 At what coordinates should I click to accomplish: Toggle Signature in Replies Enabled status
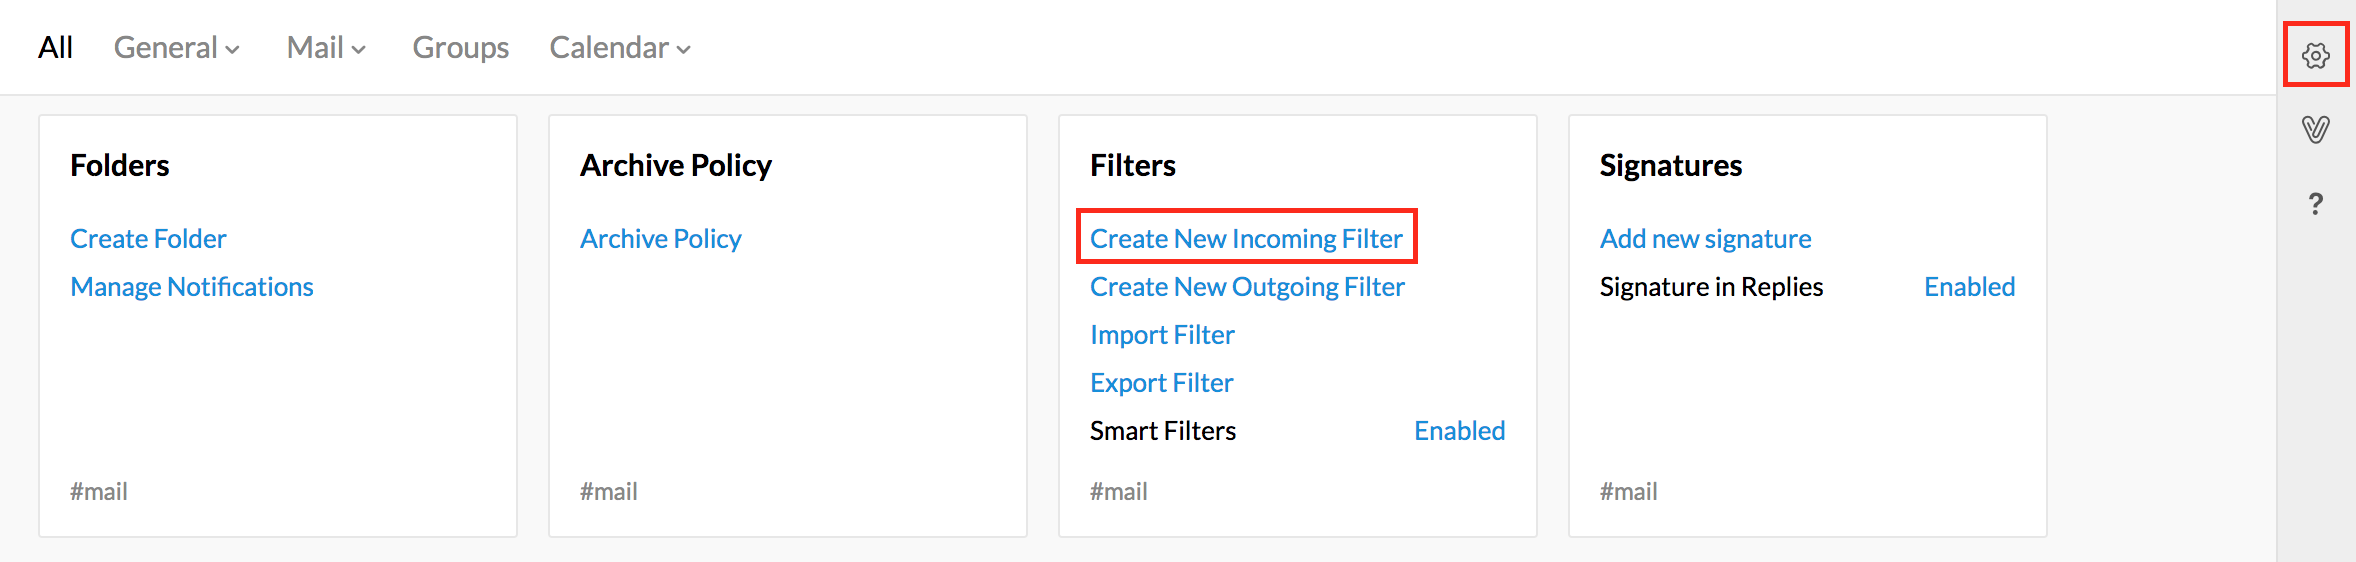click(1969, 287)
